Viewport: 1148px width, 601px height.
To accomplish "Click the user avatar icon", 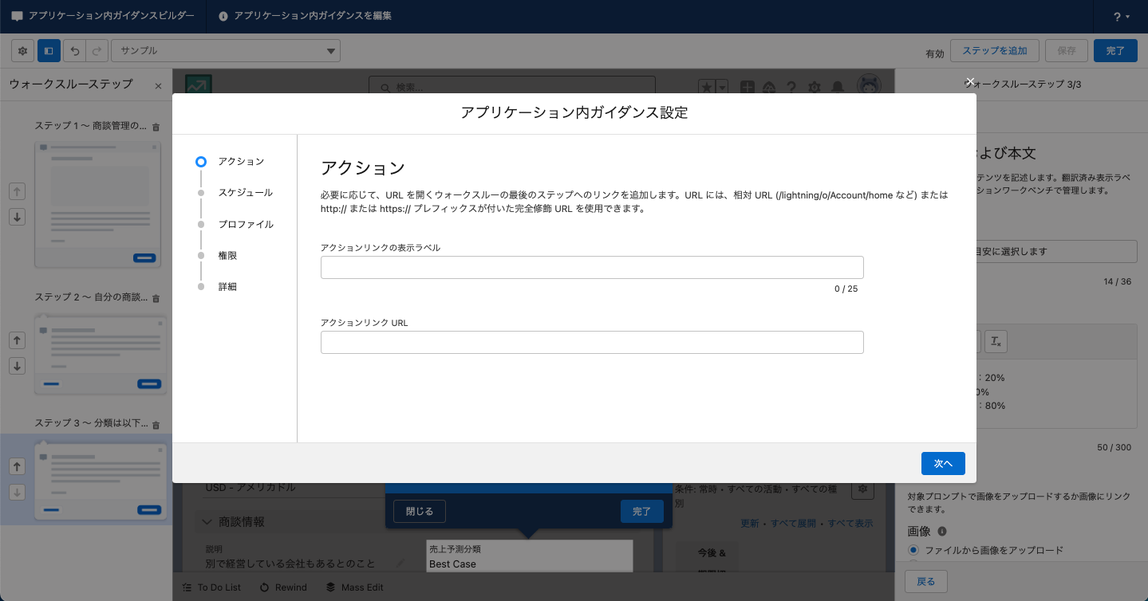I will tap(869, 85).
